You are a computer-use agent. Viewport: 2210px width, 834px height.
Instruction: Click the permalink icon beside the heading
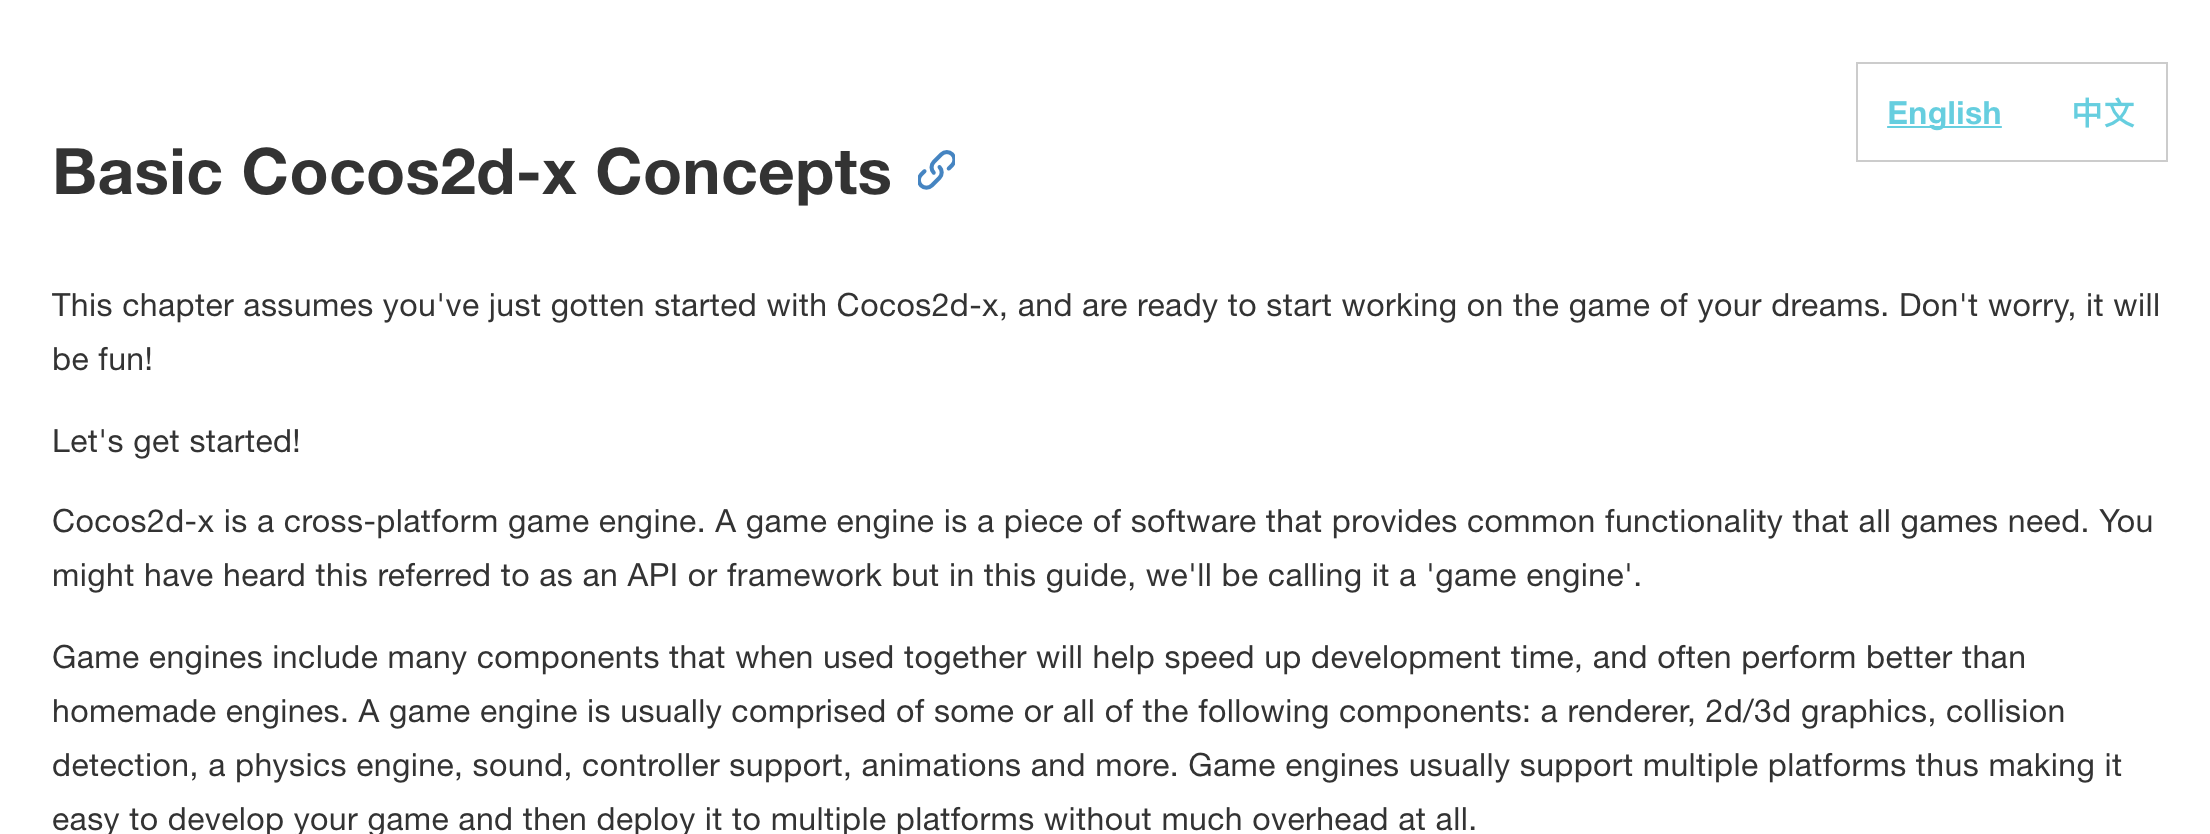tap(935, 169)
